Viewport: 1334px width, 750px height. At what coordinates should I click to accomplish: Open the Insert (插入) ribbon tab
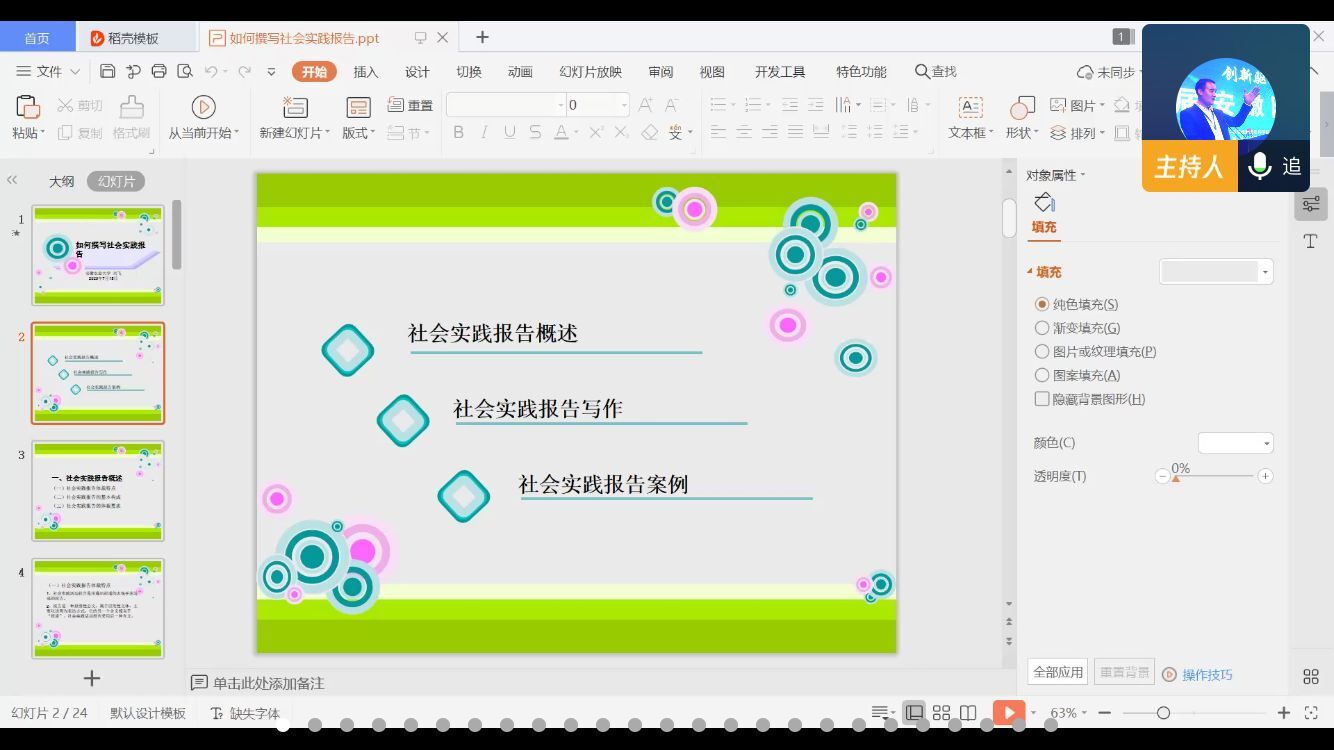tap(366, 72)
